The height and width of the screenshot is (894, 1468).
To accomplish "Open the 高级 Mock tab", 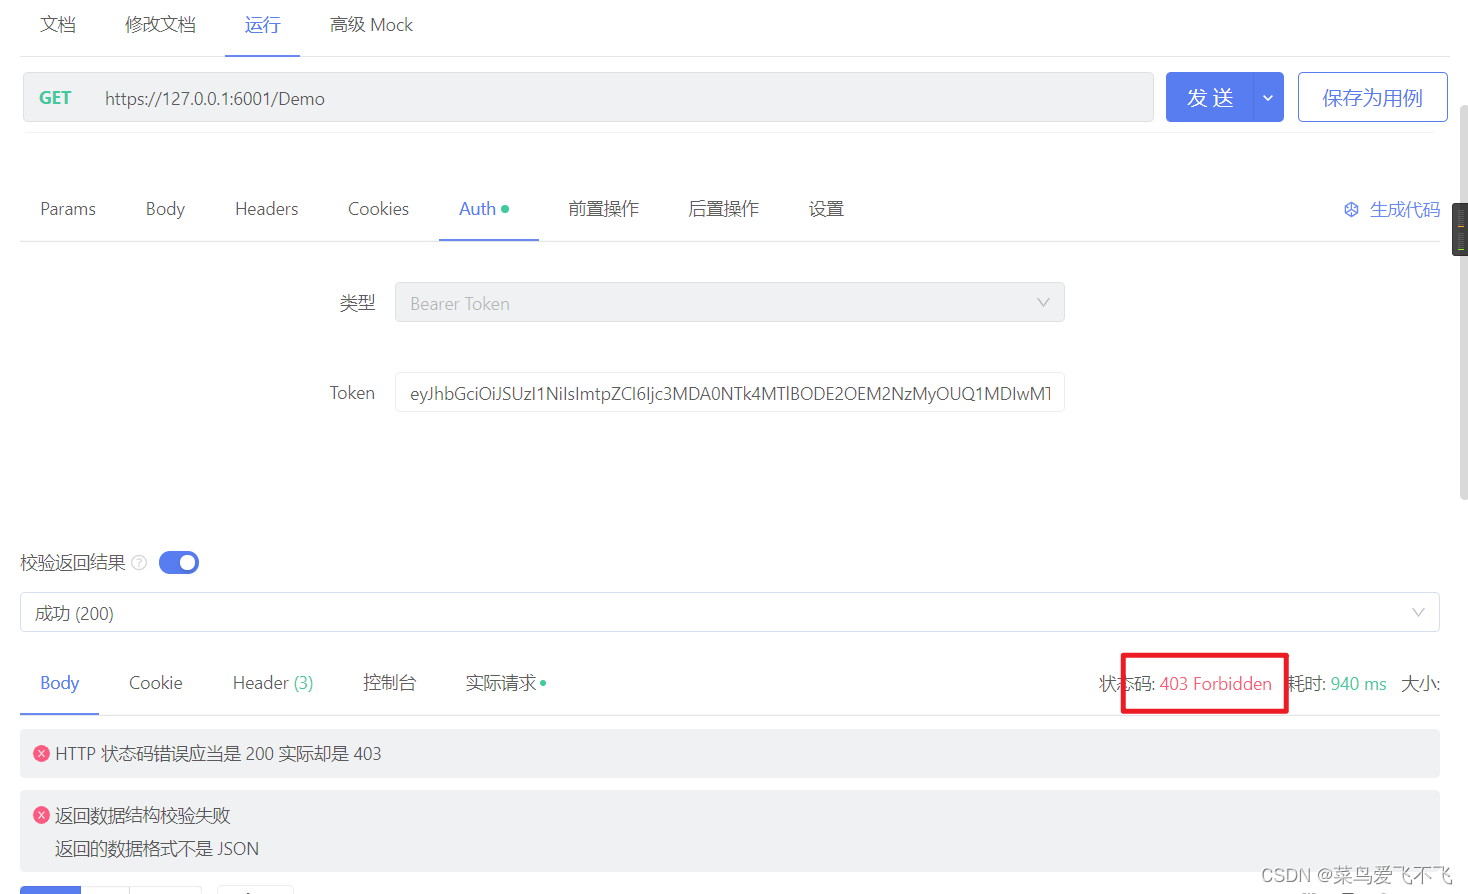I will (371, 25).
